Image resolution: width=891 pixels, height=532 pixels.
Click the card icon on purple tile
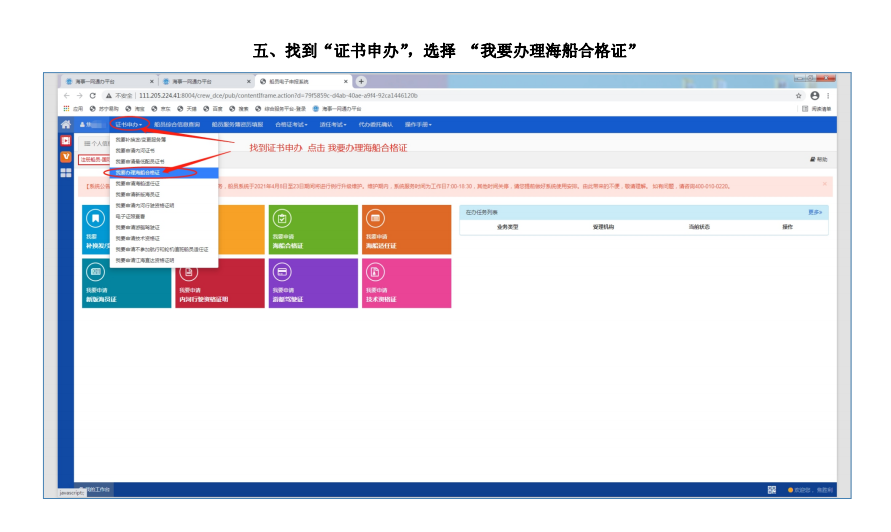coord(282,272)
